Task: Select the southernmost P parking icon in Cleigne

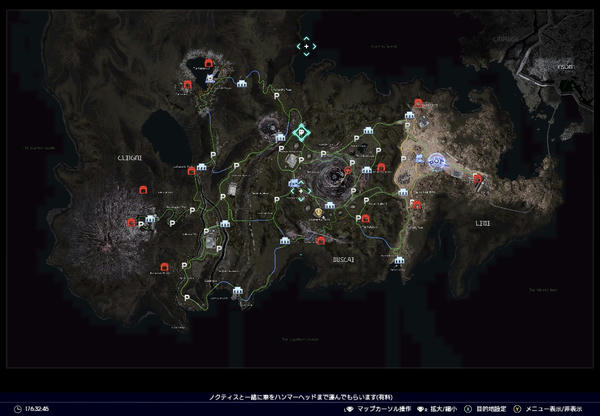Action: point(187,298)
